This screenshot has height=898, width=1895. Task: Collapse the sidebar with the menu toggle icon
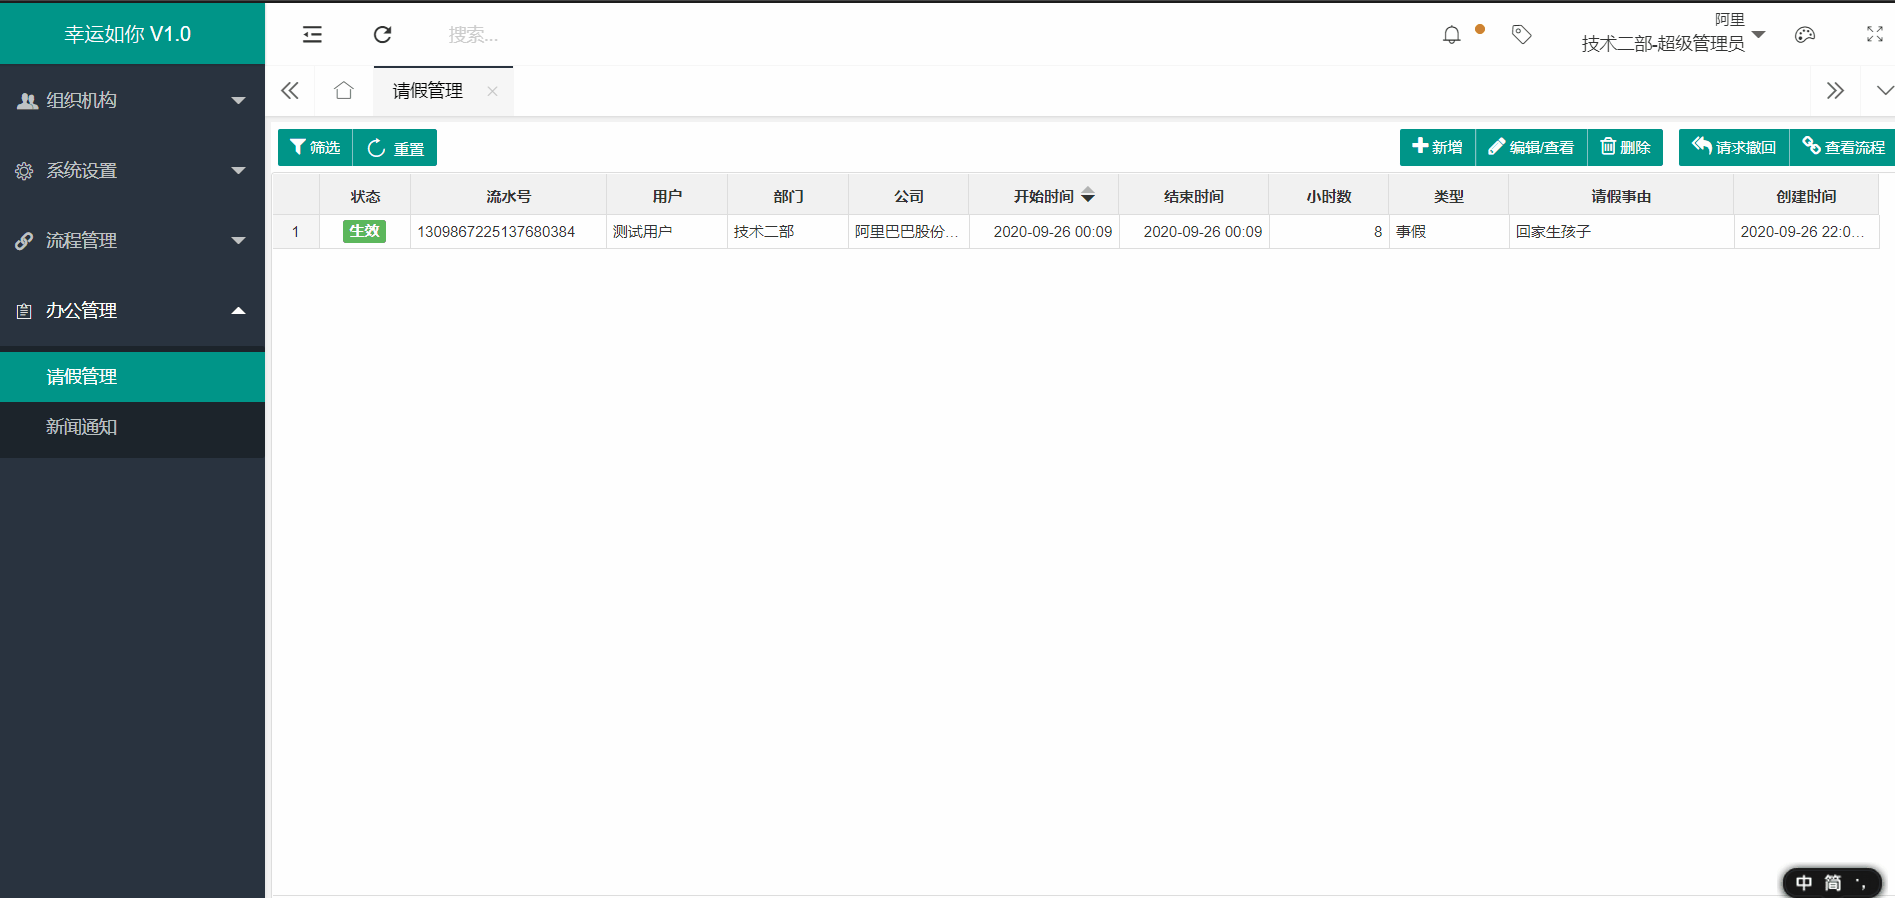click(x=312, y=35)
